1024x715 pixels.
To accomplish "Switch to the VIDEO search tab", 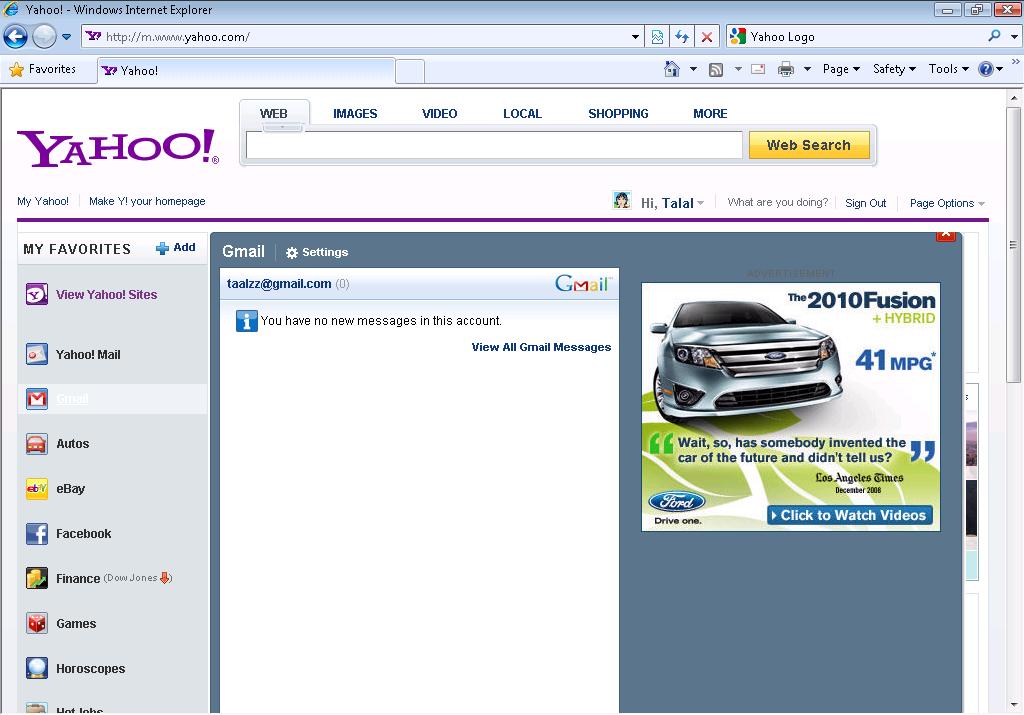I will click(440, 114).
